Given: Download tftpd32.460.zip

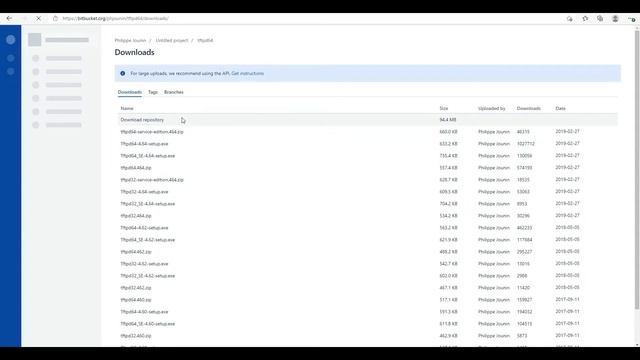Looking at the screenshot, I should click(136, 336).
